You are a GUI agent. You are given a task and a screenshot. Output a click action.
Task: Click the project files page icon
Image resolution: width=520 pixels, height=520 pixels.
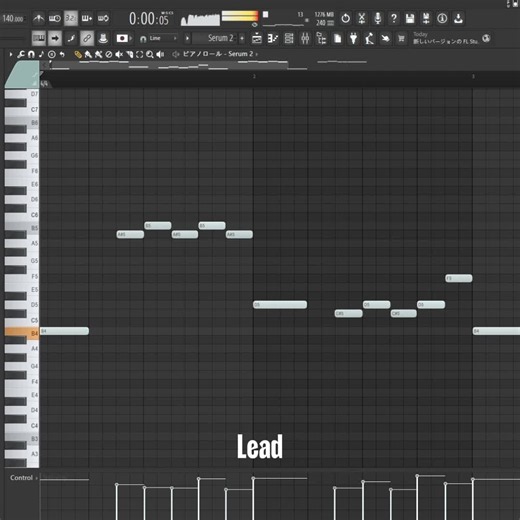(337, 39)
